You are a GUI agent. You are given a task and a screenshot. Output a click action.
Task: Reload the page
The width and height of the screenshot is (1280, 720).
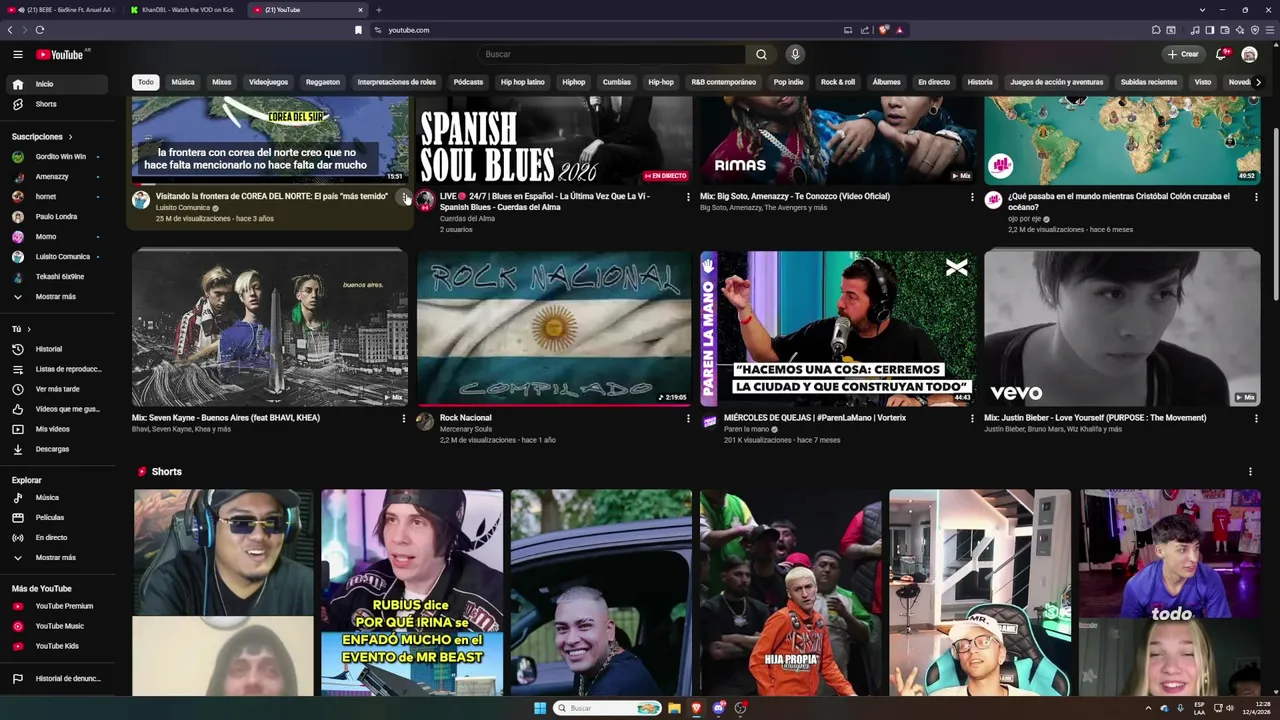click(40, 30)
